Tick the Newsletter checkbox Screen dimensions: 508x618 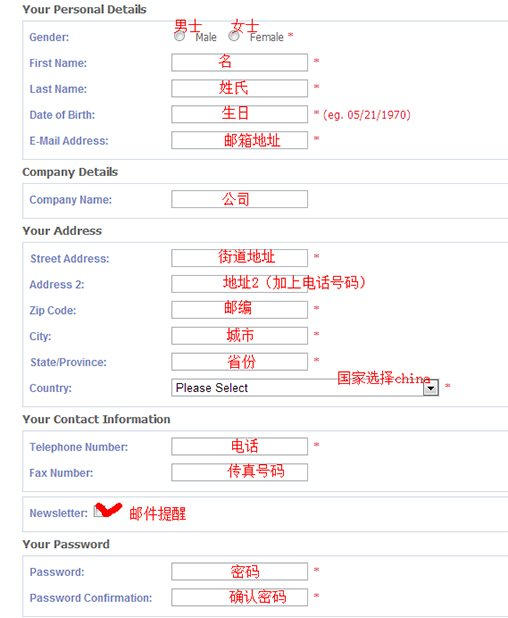[x=98, y=512]
